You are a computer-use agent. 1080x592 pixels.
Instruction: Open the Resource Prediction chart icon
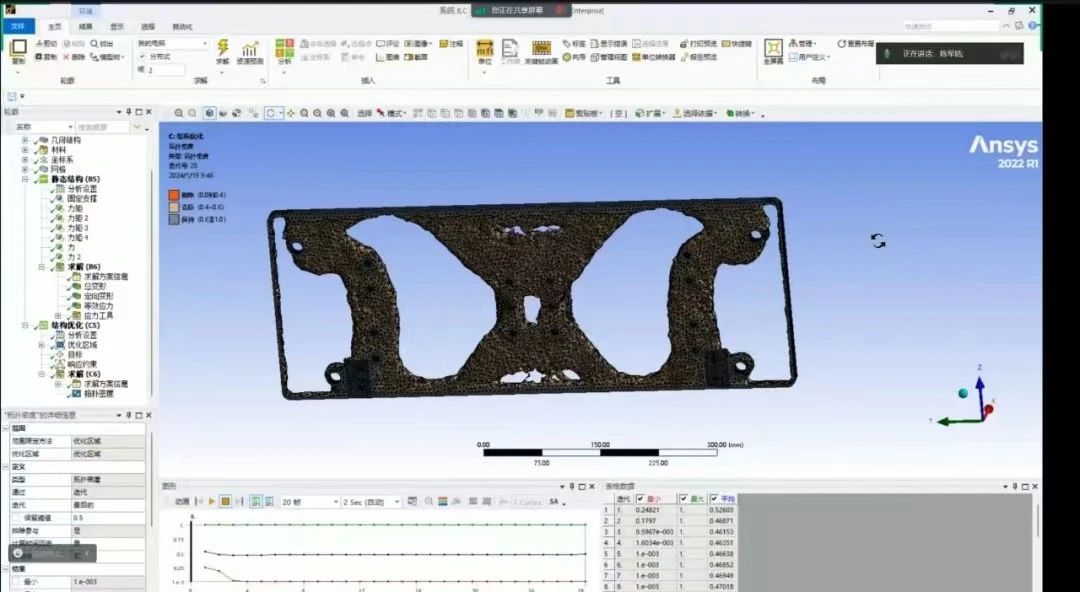click(250, 49)
